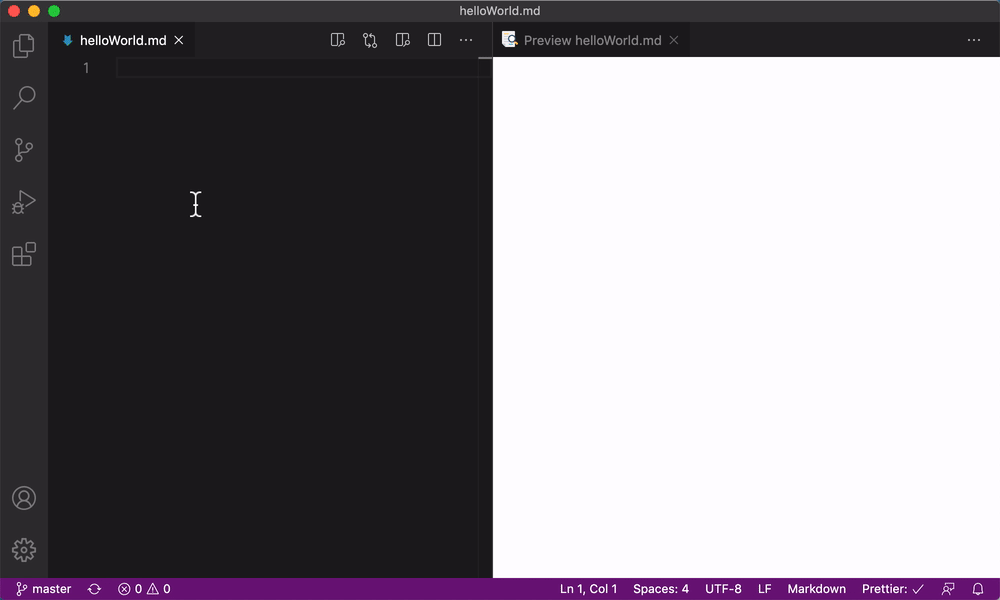The height and width of the screenshot is (600, 1000).
Task: Click Ln 1, Col 1 status entry
Action: (x=589, y=589)
